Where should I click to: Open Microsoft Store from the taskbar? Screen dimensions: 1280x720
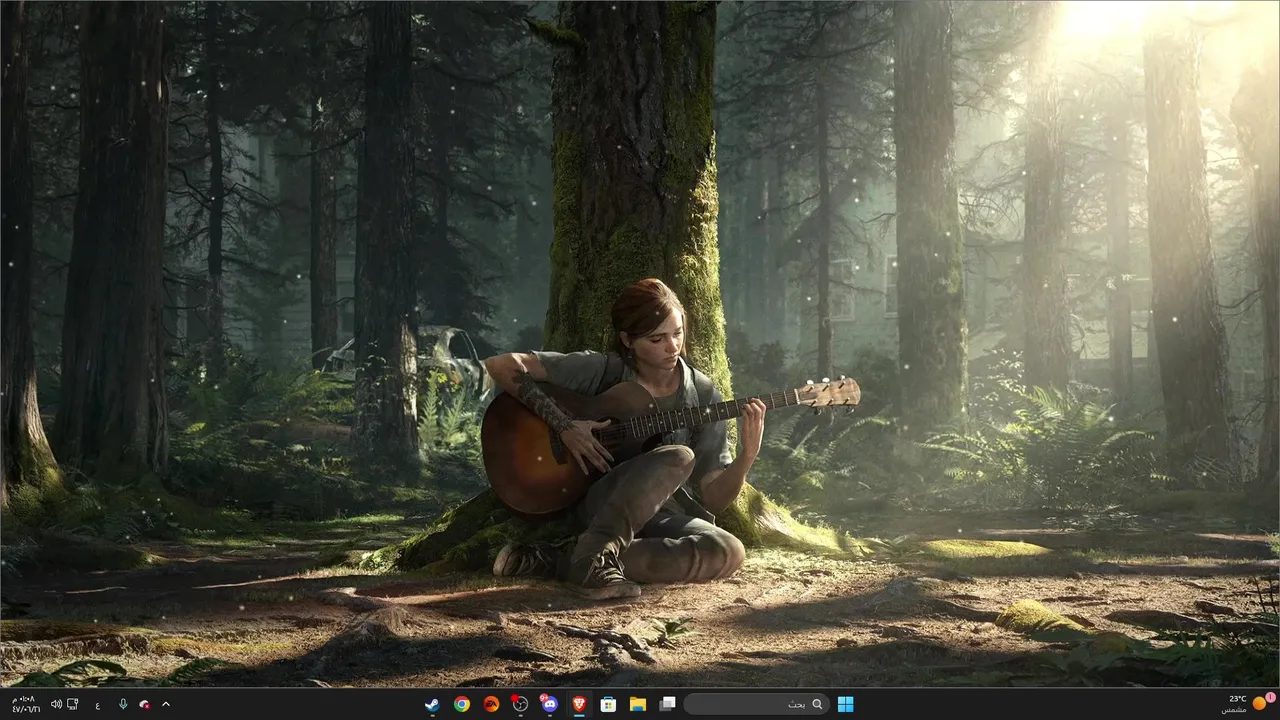608,704
